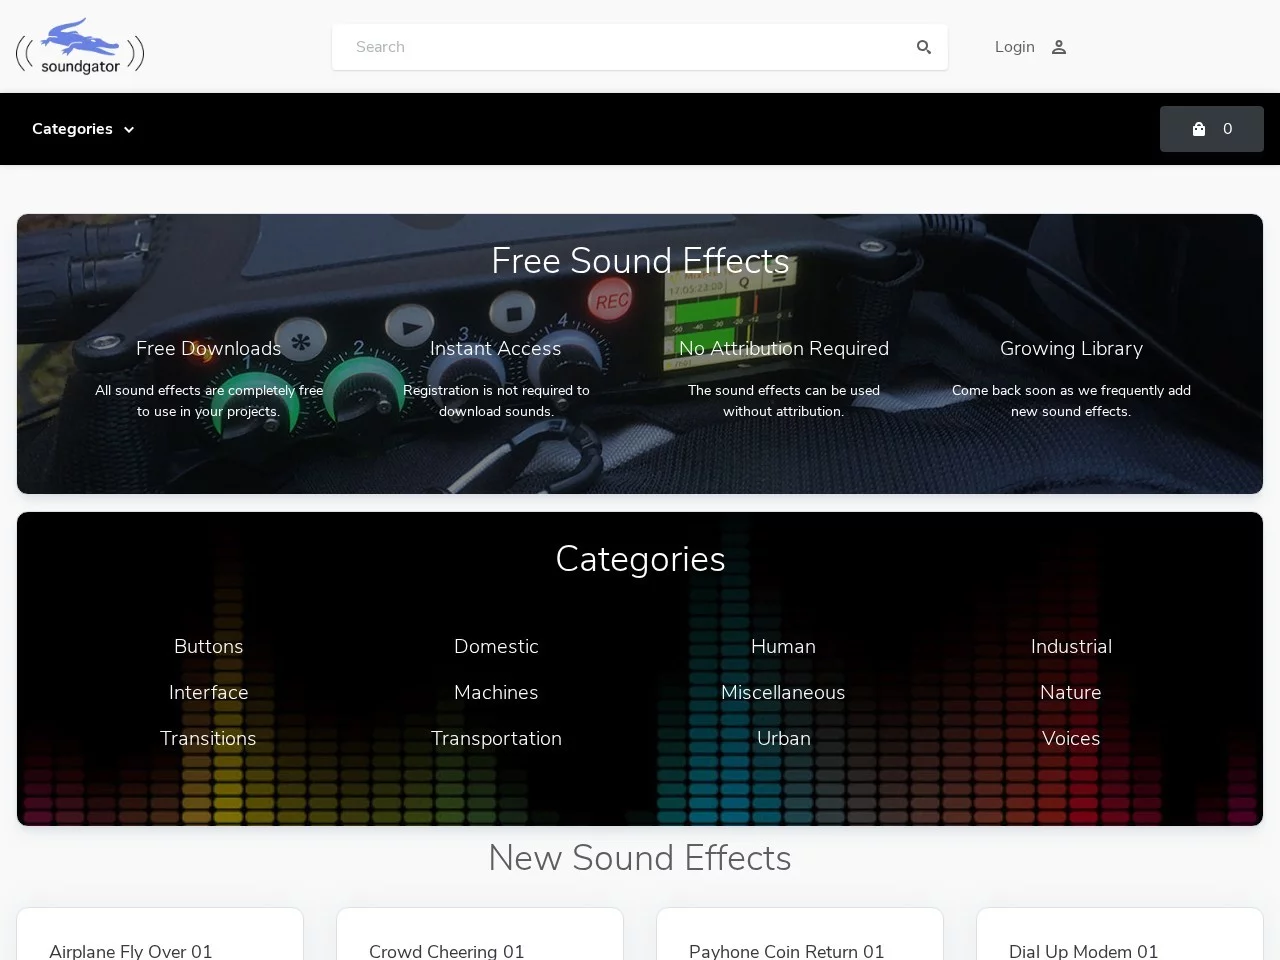Open the Voices sound category
1280x960 pixels.
pyautogui.click(x=1071, y=739)
